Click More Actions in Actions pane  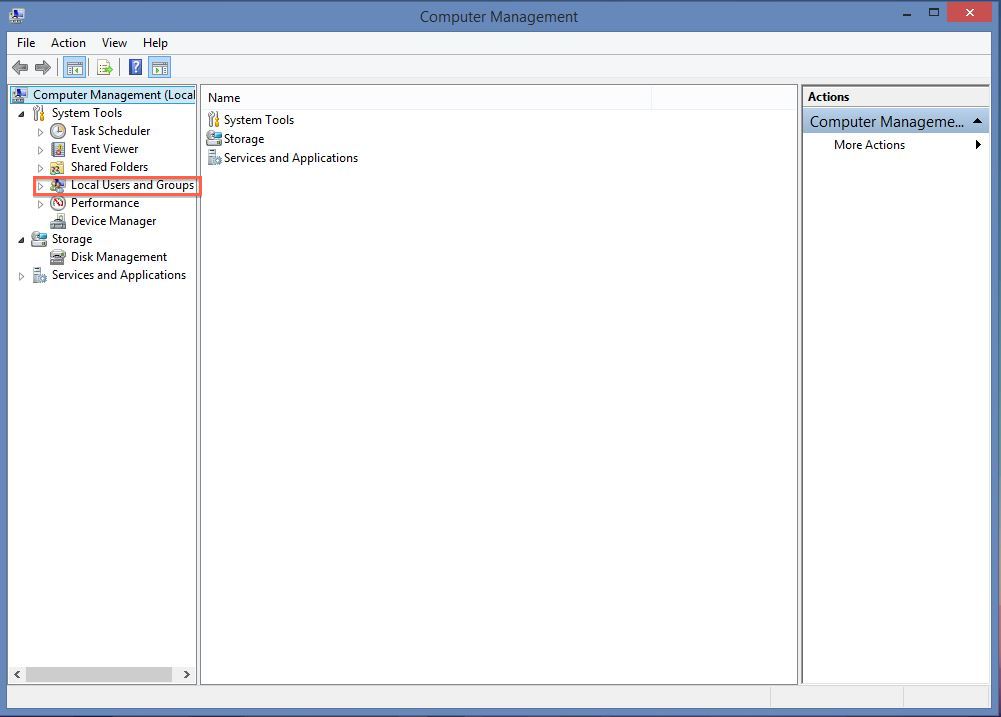[x=869, y=145]
